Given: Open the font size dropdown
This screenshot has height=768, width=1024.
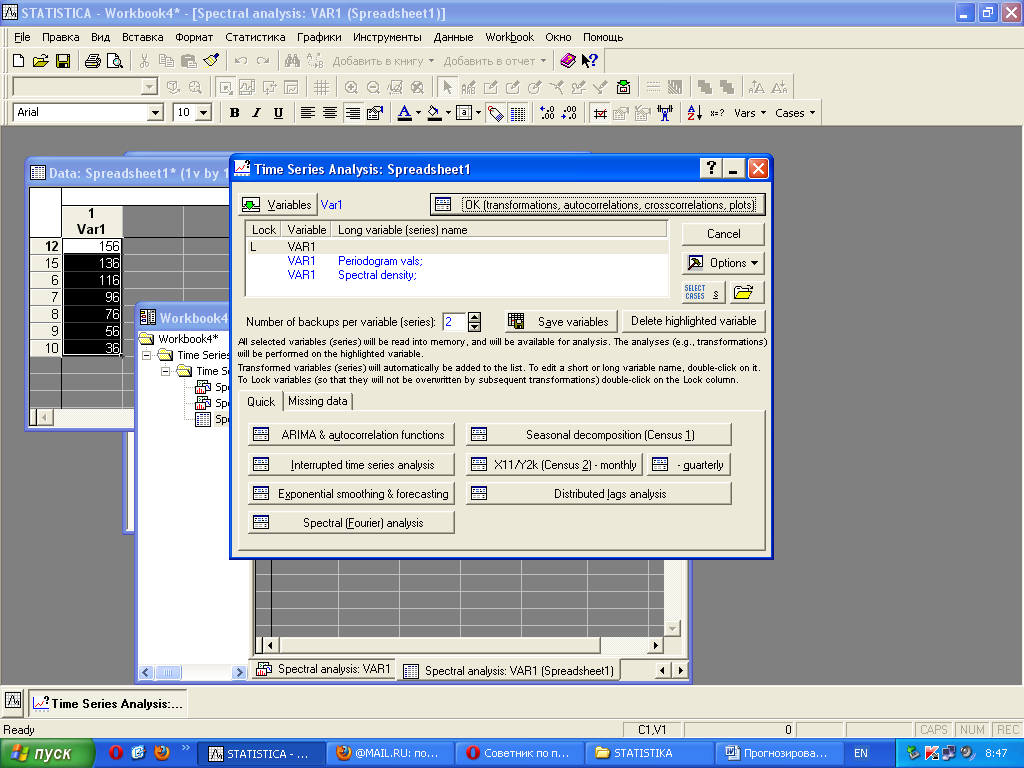Looking at the screenshot, I should tap(204, 112).
